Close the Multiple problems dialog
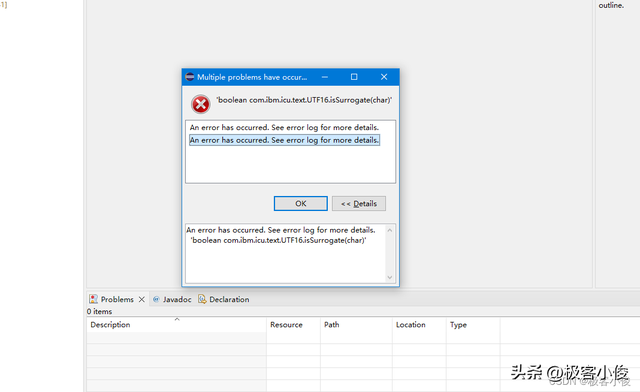The image size is (640, 392). 384,77
